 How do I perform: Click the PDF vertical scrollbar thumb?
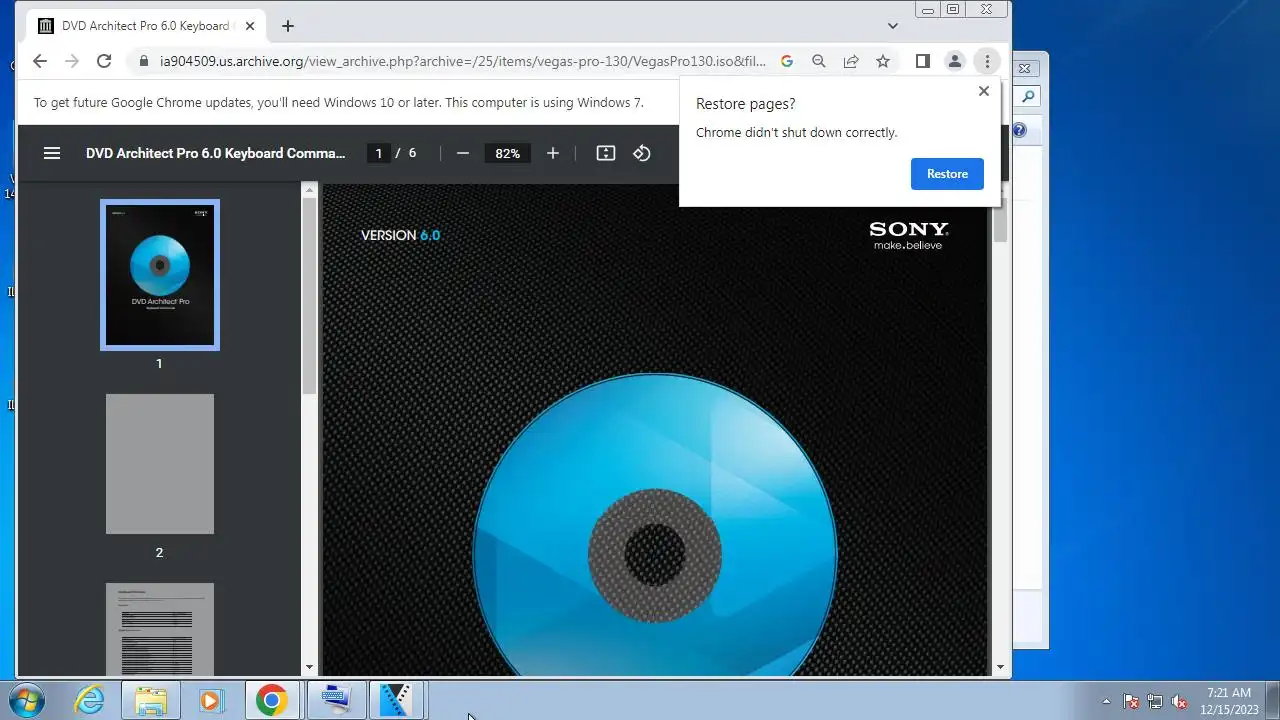1000,222
